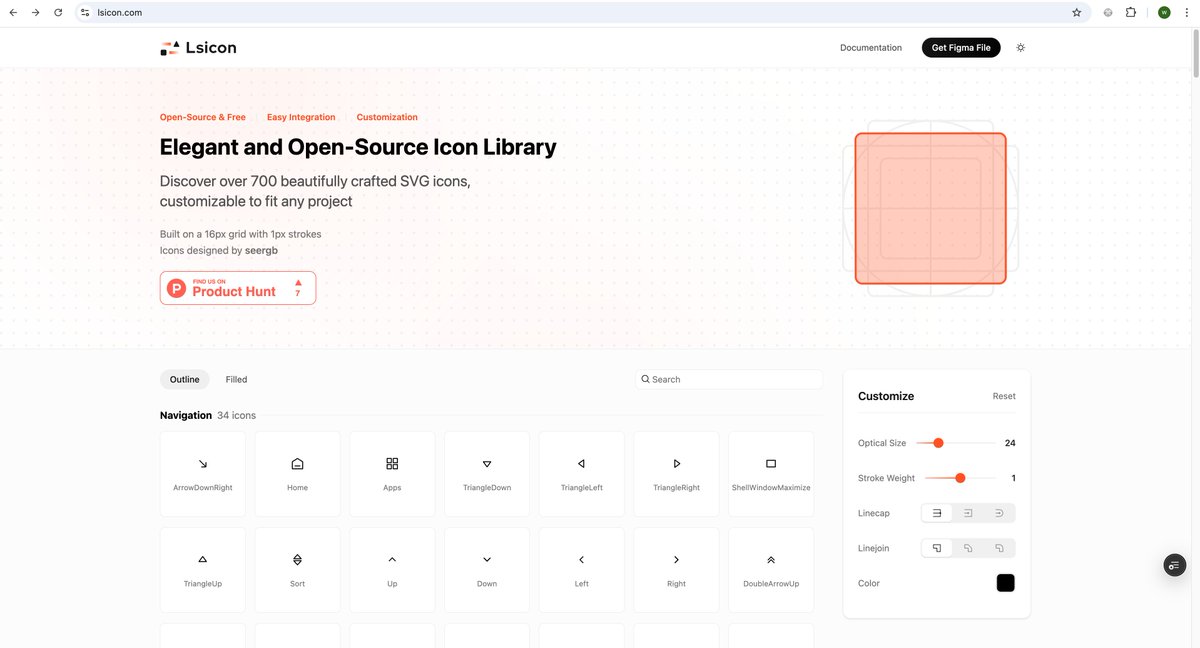Pick the TriangleDown icon
This screenshot has width=1200, height=648.
click(487, 474)
